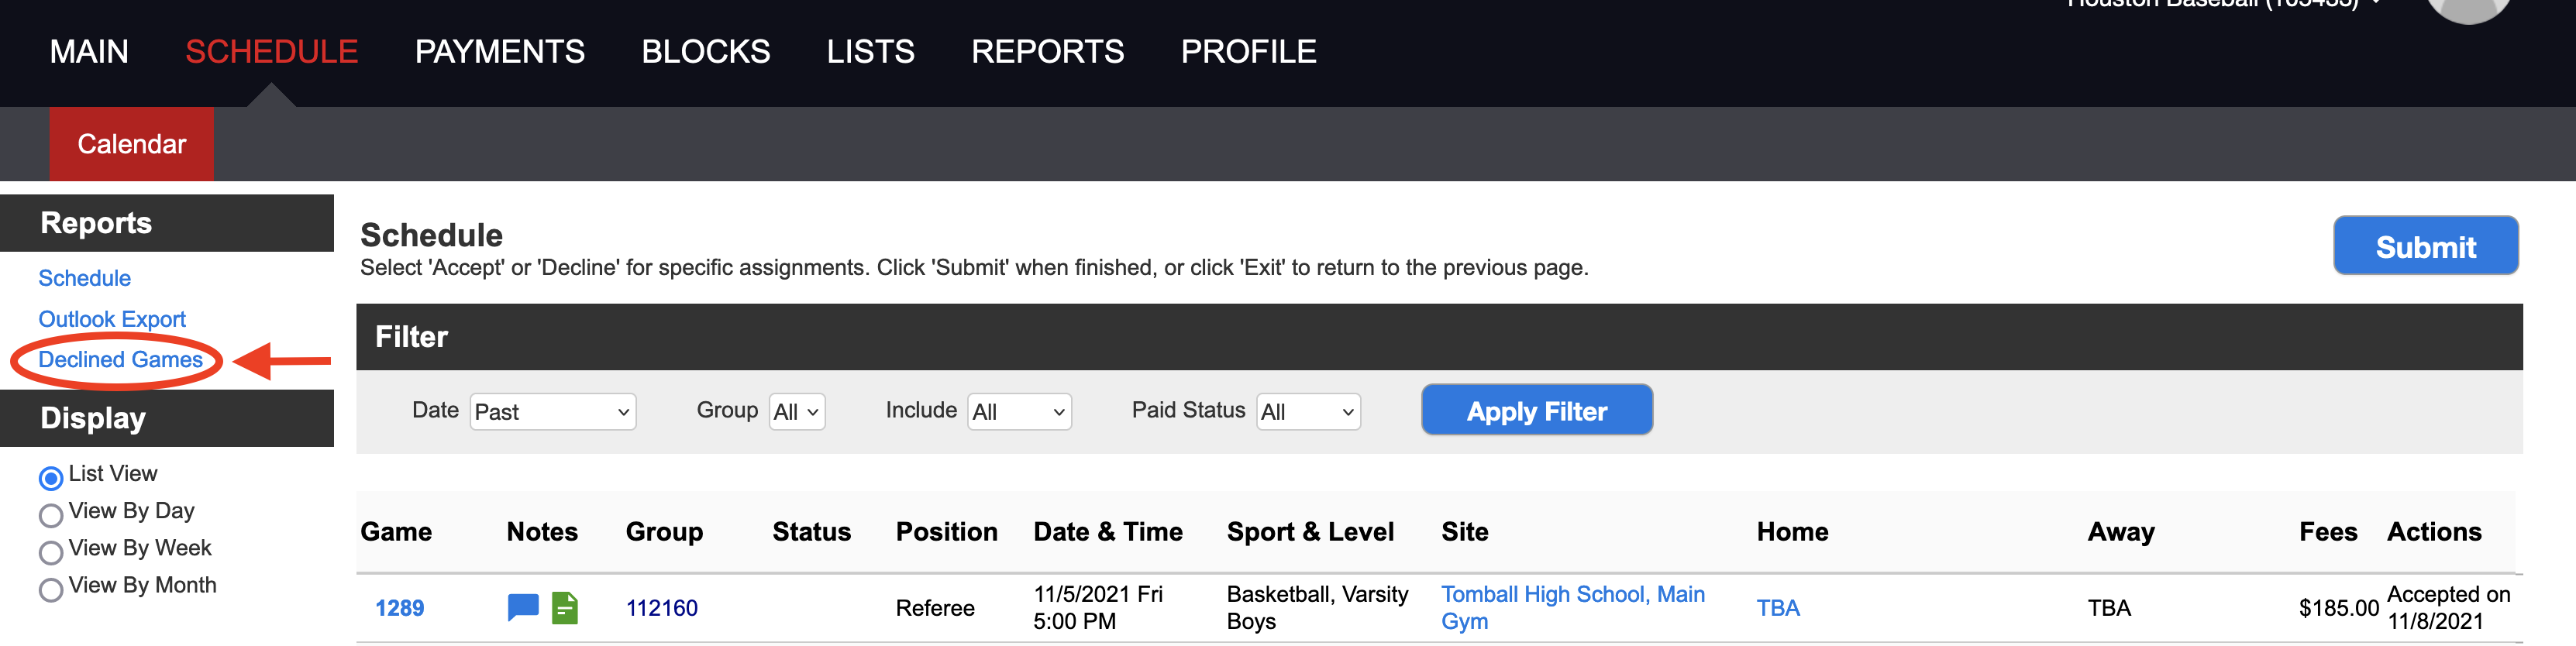
Task: Open the Declined Games report
Action: (x=120, y=360)
